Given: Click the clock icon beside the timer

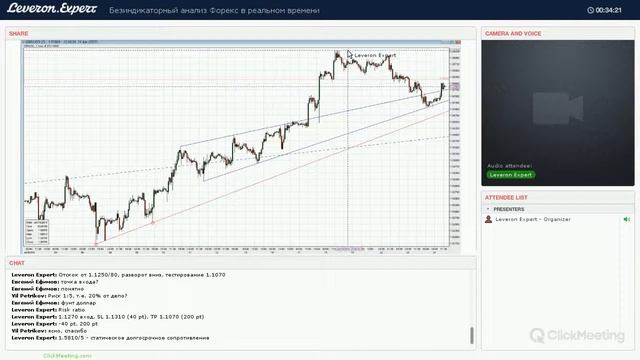Looking at the screenshot, I should [x=590, y=10].
